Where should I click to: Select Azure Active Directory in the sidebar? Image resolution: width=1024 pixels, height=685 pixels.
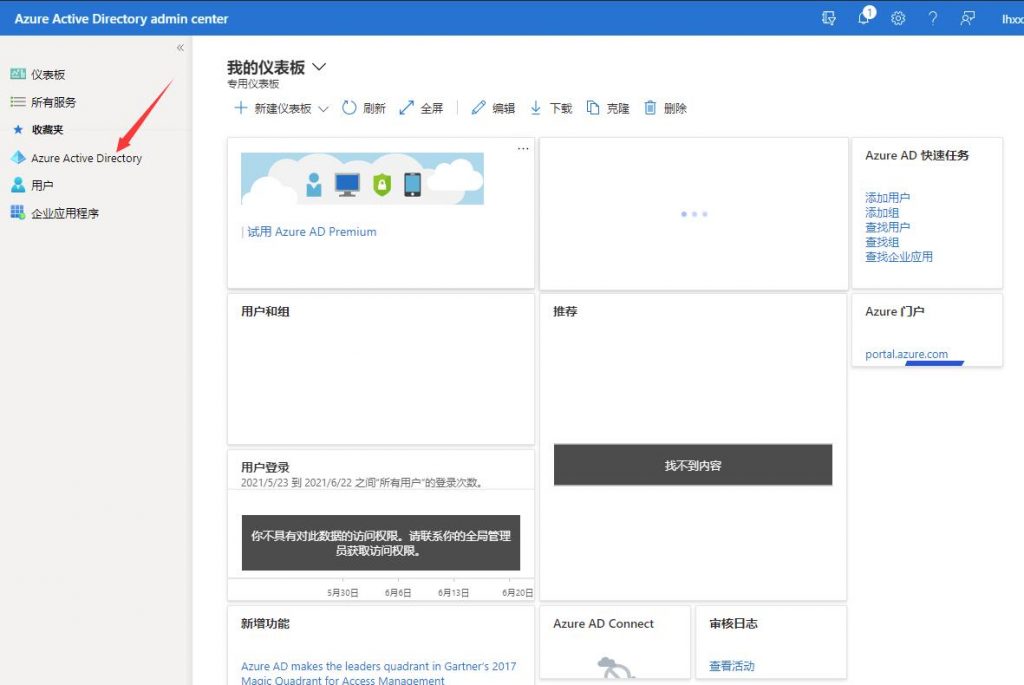(86, 158)
